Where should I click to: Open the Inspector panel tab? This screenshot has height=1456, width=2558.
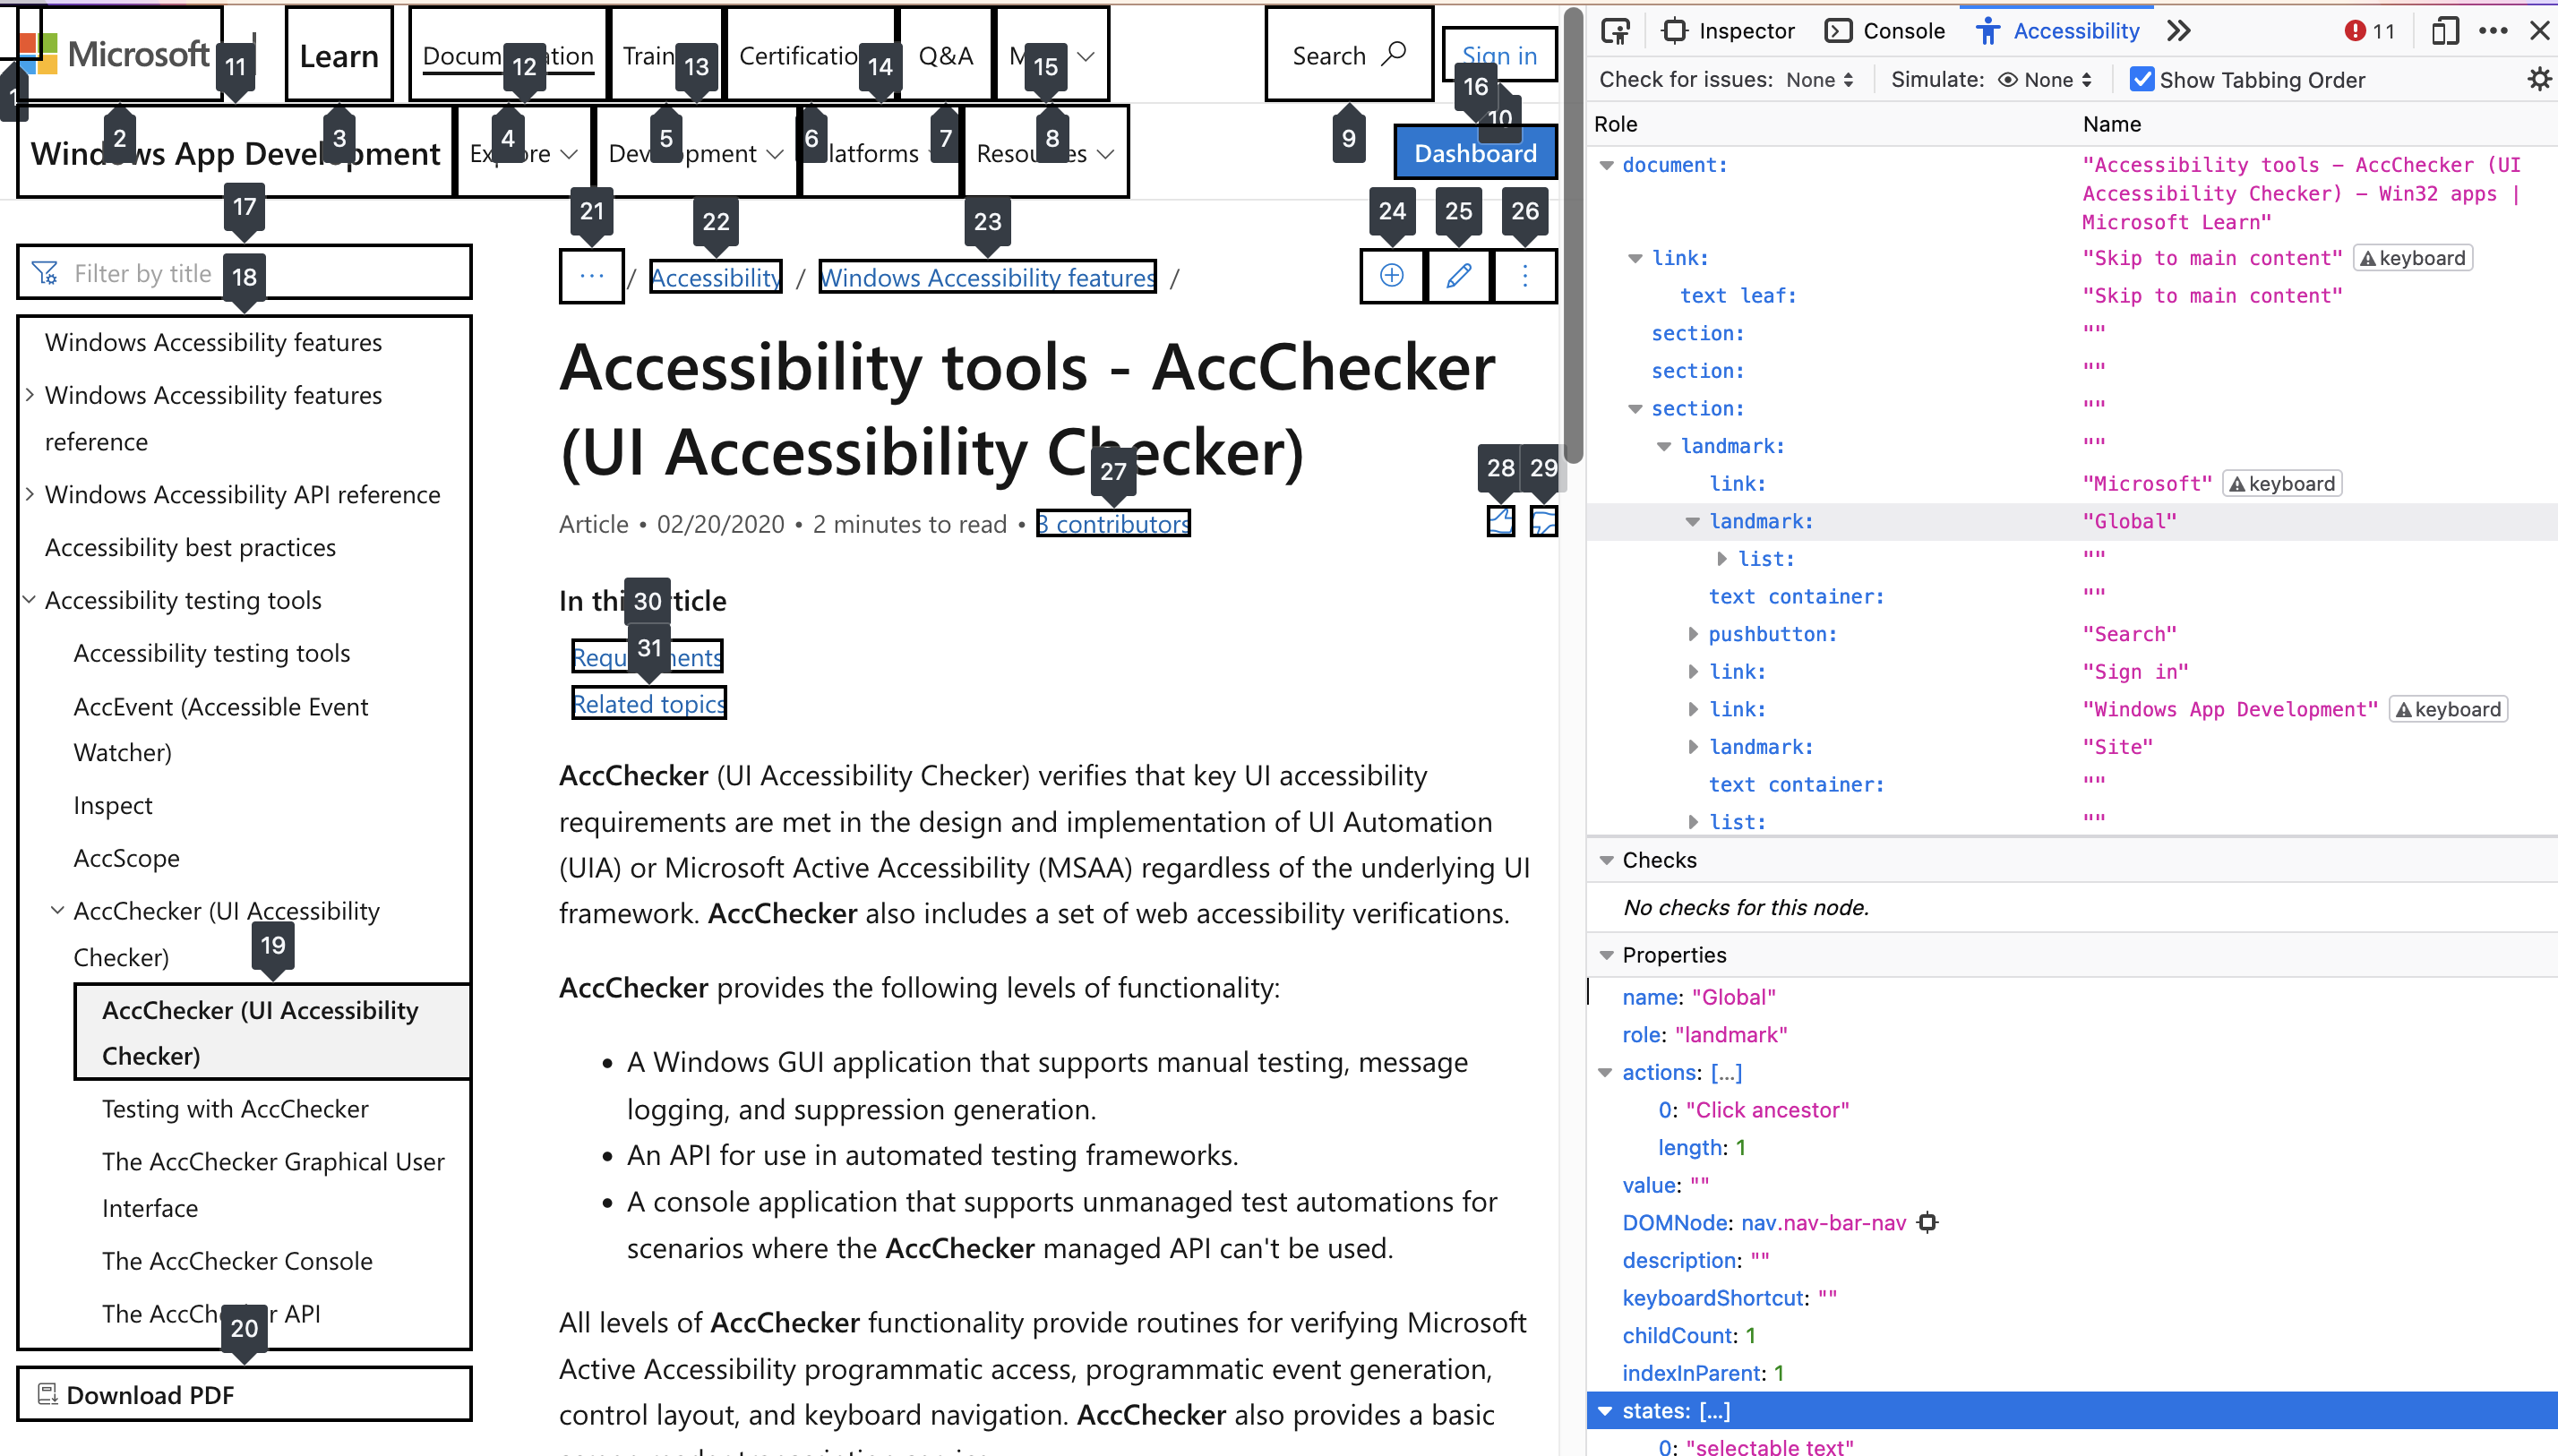pyautogui.click(x=1728, y=31)
